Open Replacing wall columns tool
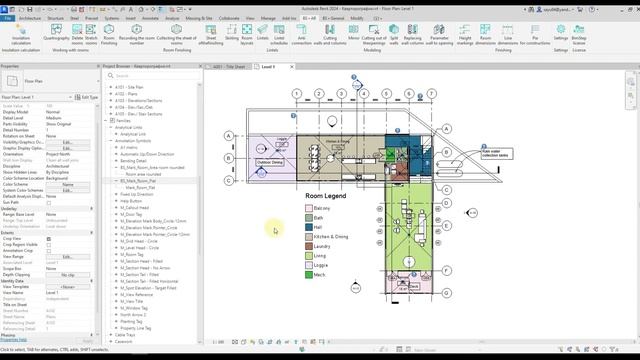 click(413, 34)
